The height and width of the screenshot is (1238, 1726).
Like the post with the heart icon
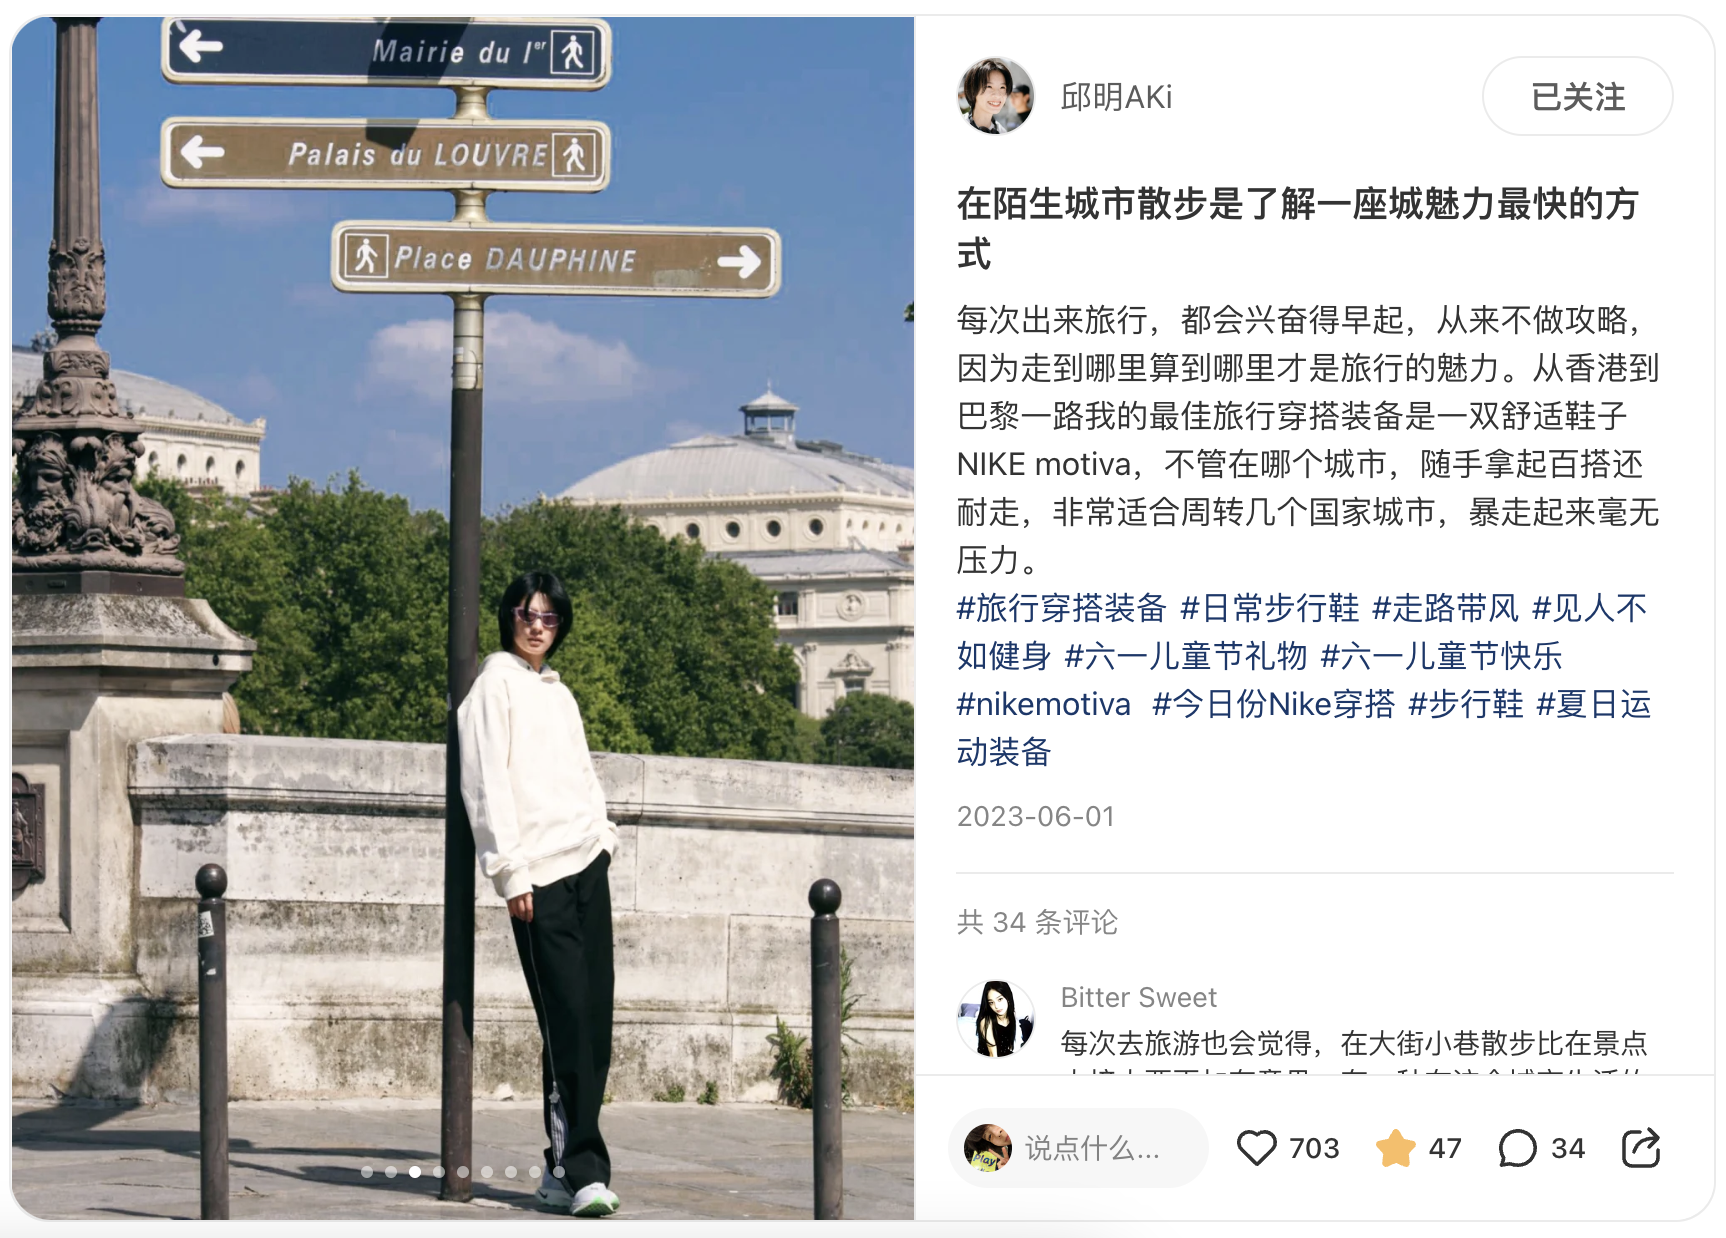pyautogui.click(x=1257, y=1148)
